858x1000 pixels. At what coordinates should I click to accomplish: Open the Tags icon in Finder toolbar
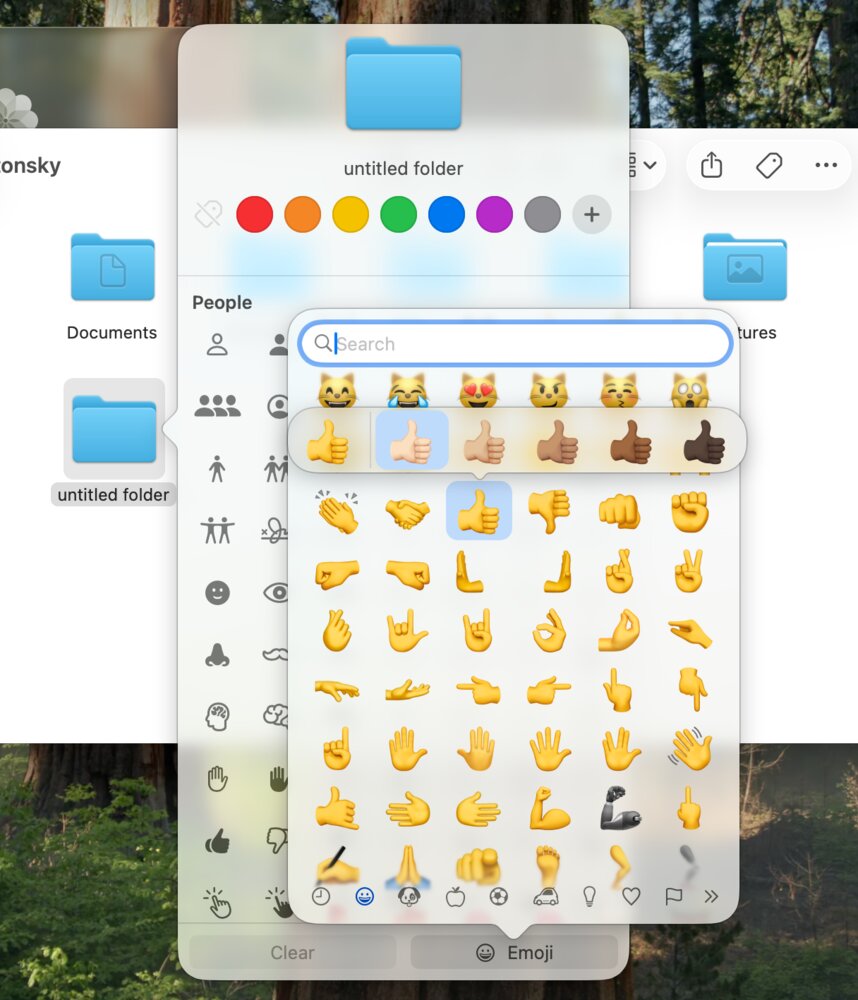769,165
